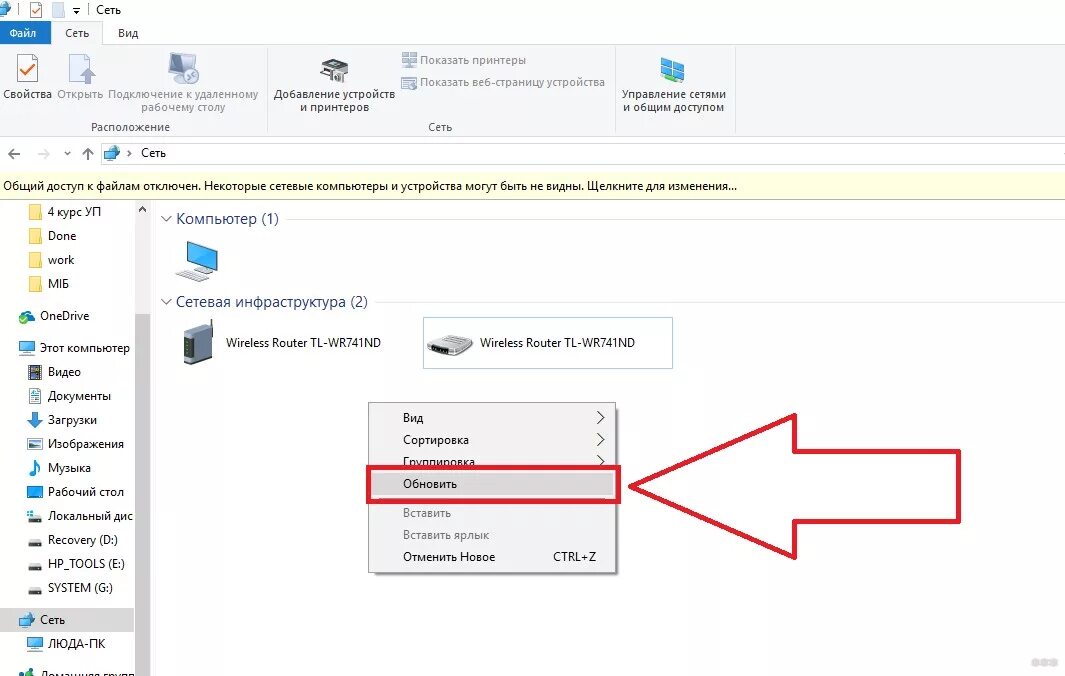
Task: Open the SYSTEM (G:) drive
Action: [x=71, y=588]
